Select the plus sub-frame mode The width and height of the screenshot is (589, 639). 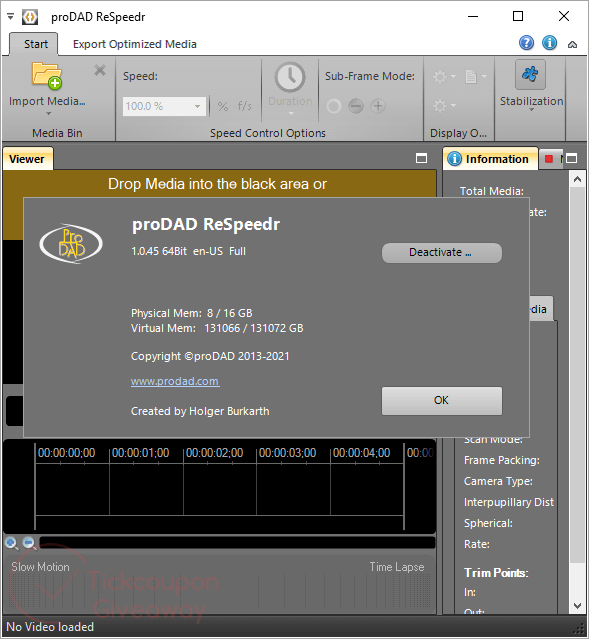click(378, 106)
